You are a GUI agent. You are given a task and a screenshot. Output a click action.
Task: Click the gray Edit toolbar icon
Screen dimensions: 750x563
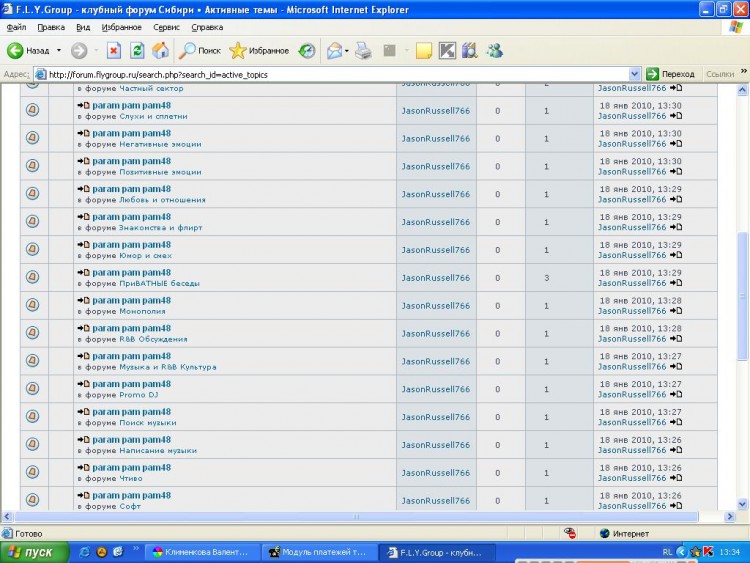point(390,50)
